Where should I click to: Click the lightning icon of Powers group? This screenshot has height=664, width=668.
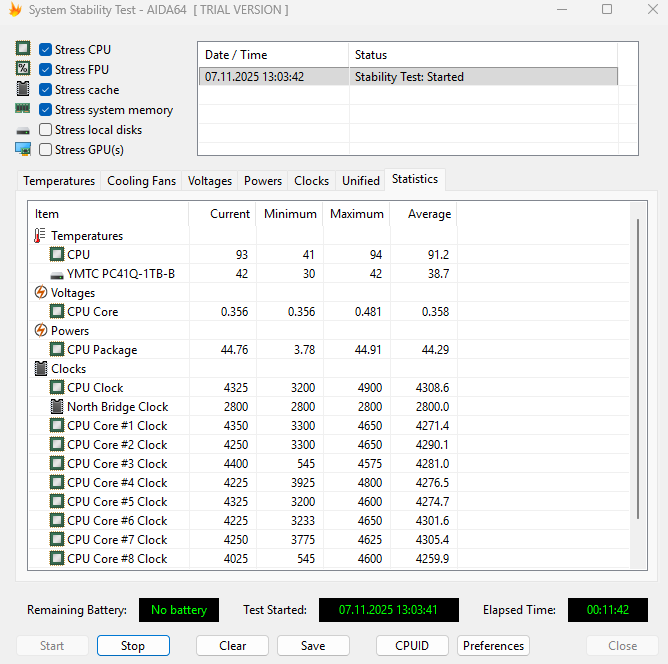41,331
